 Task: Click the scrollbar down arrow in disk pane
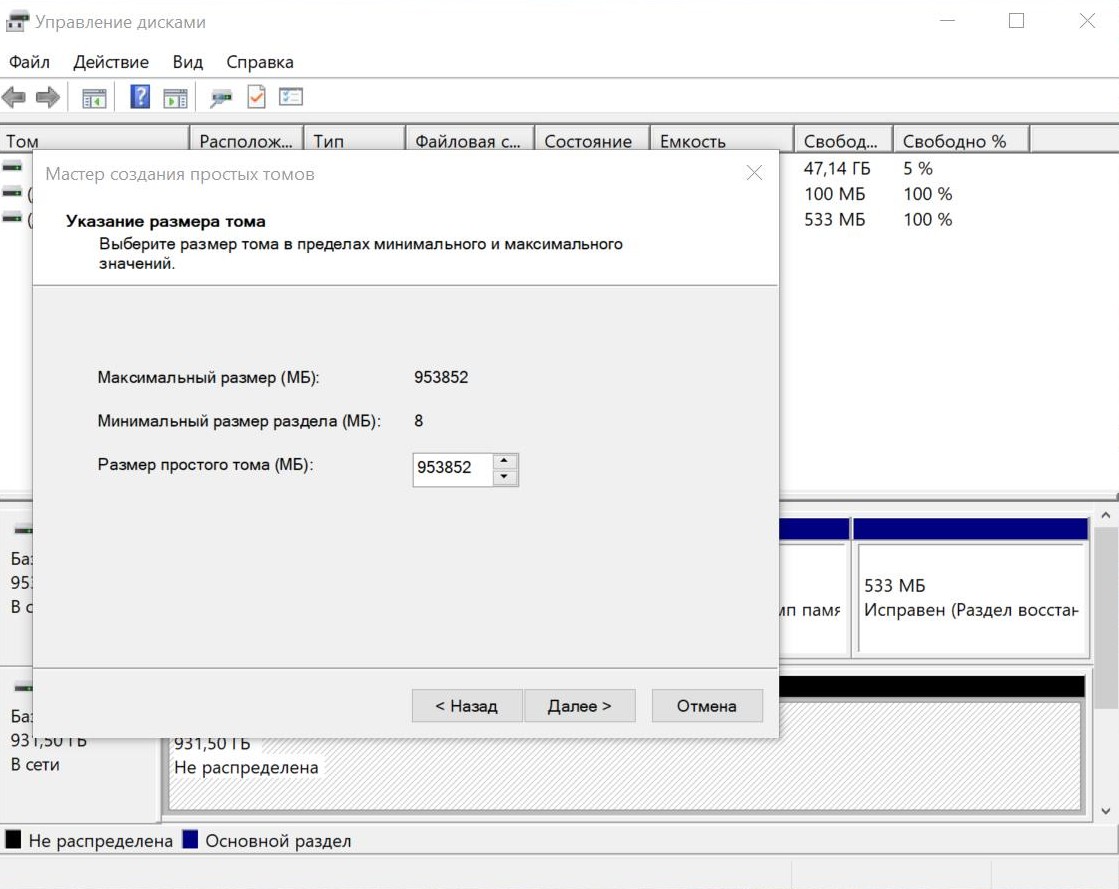tap(1105, 811)
